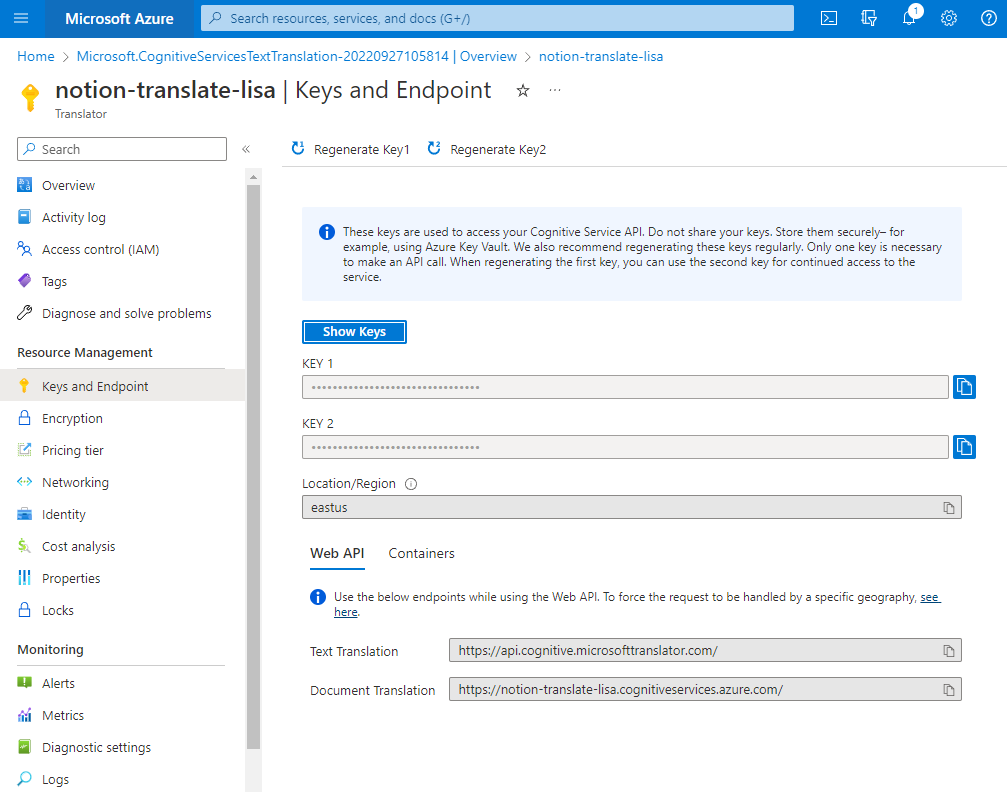
Task: Go to the Home breadcrumb
Action: tap(36, 57)
